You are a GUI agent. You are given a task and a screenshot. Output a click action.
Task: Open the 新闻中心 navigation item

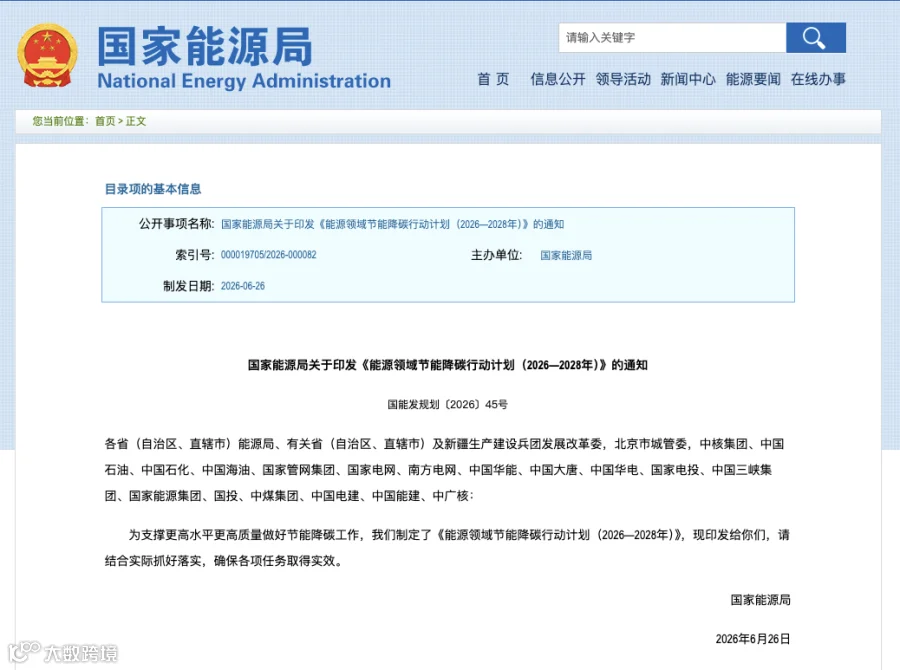(x=688, y=79)
